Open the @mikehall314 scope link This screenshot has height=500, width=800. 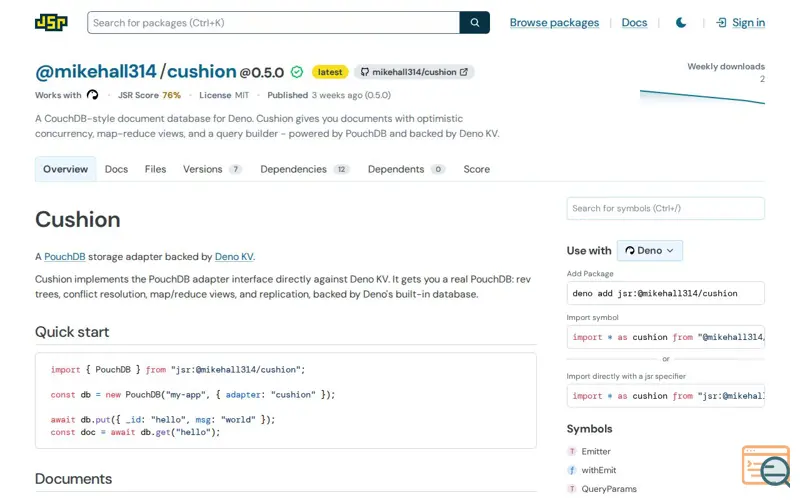(95, 71)
